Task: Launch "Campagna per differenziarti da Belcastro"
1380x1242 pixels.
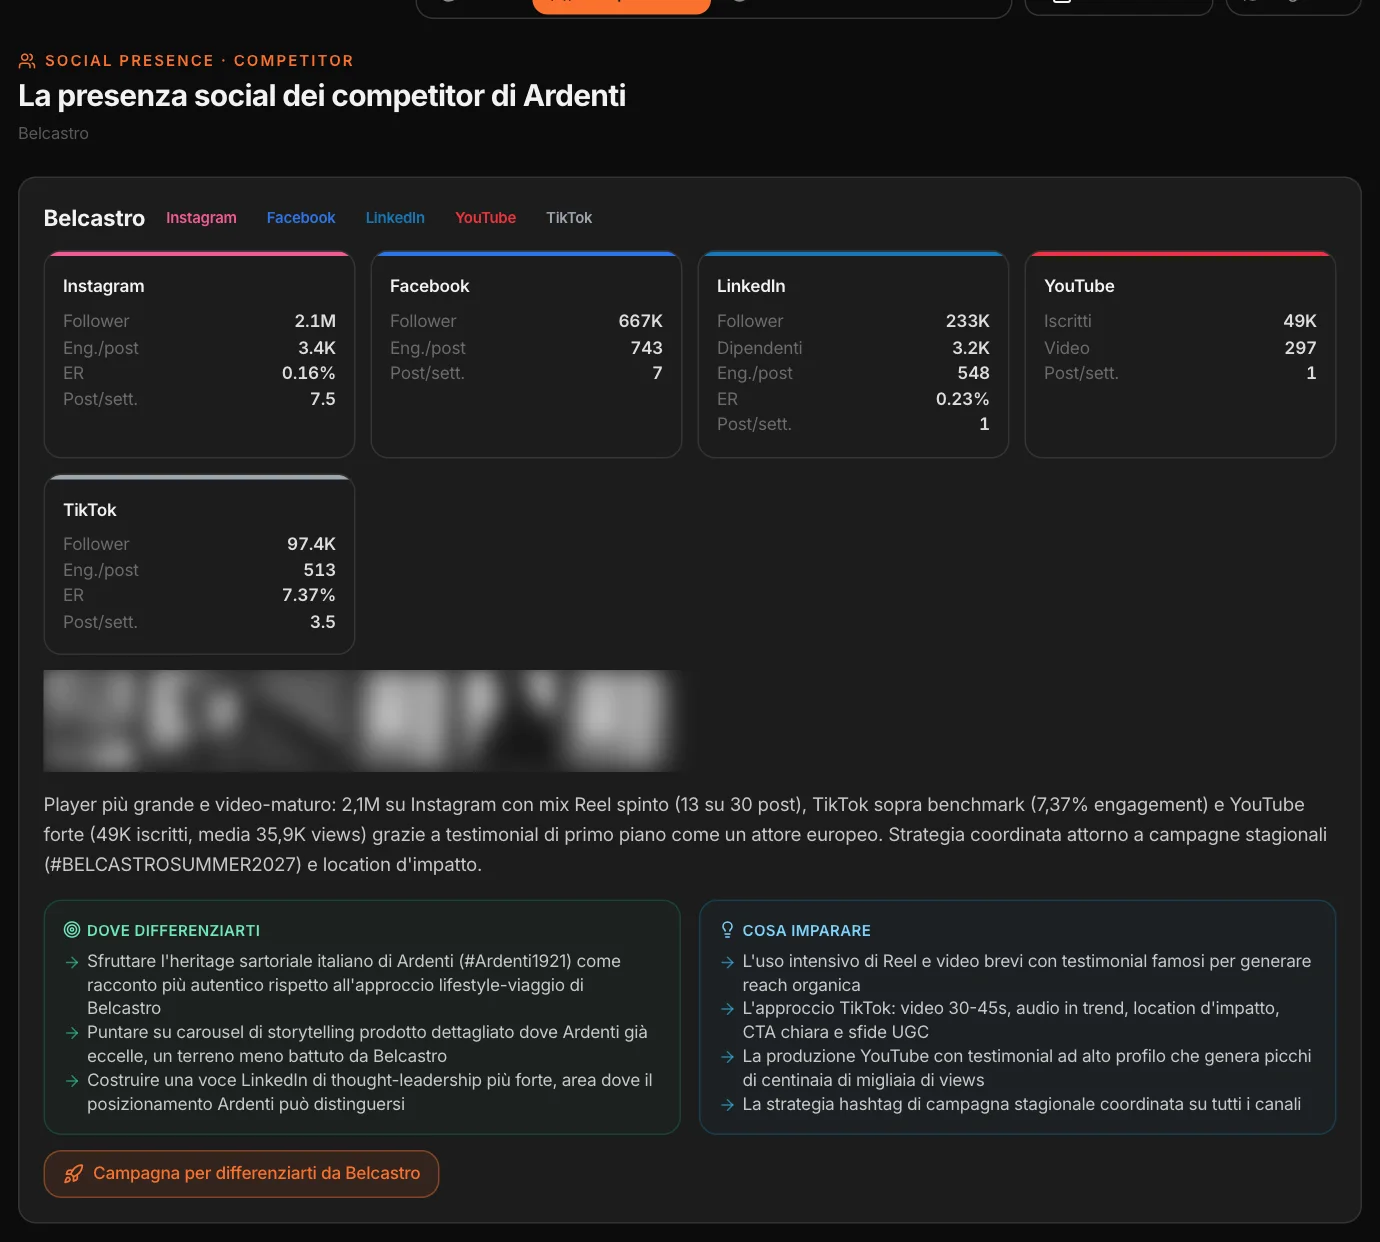Action: [241, 1173]
